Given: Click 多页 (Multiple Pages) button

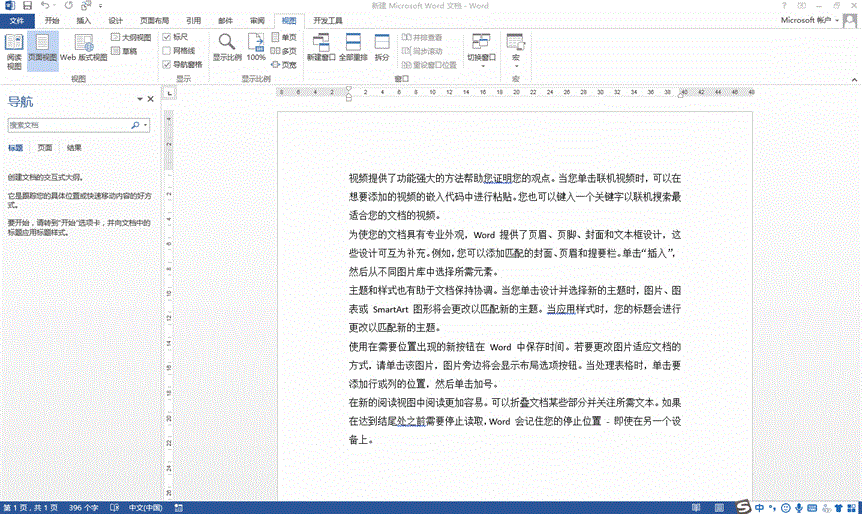Looking at the screenshot, I should [284, 50].
